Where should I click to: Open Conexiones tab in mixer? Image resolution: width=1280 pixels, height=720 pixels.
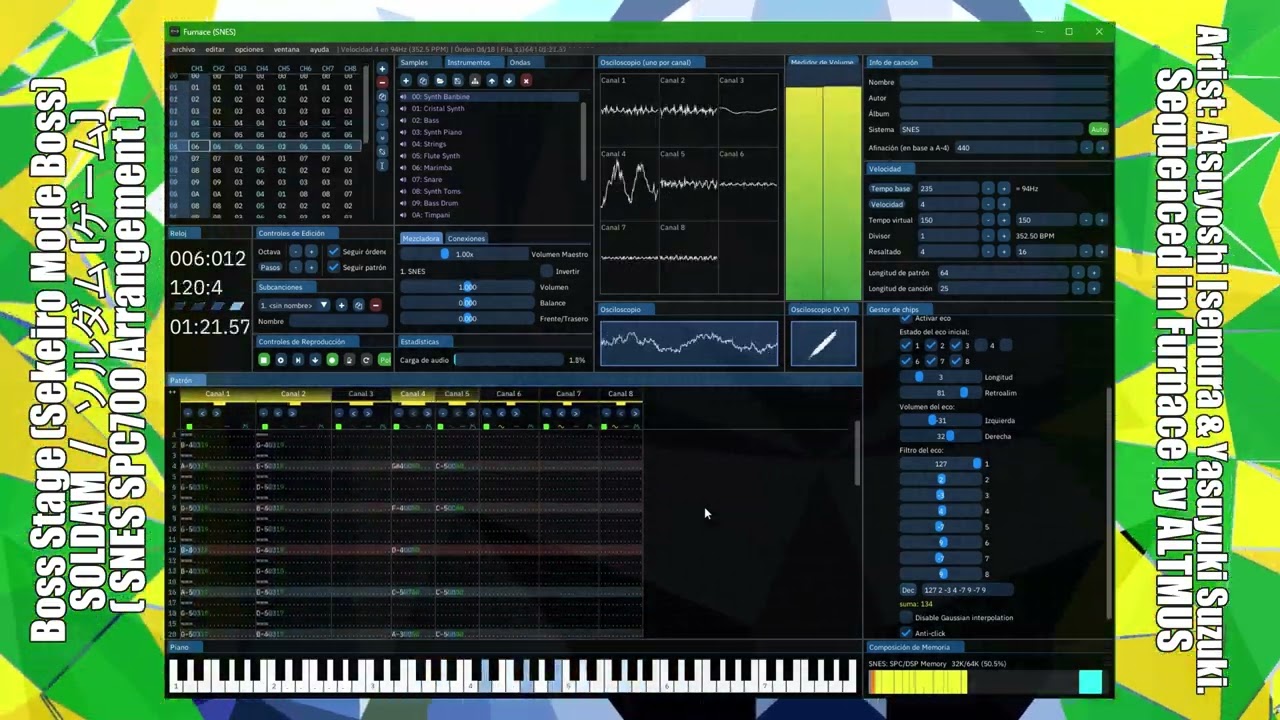tap(466, 238)
